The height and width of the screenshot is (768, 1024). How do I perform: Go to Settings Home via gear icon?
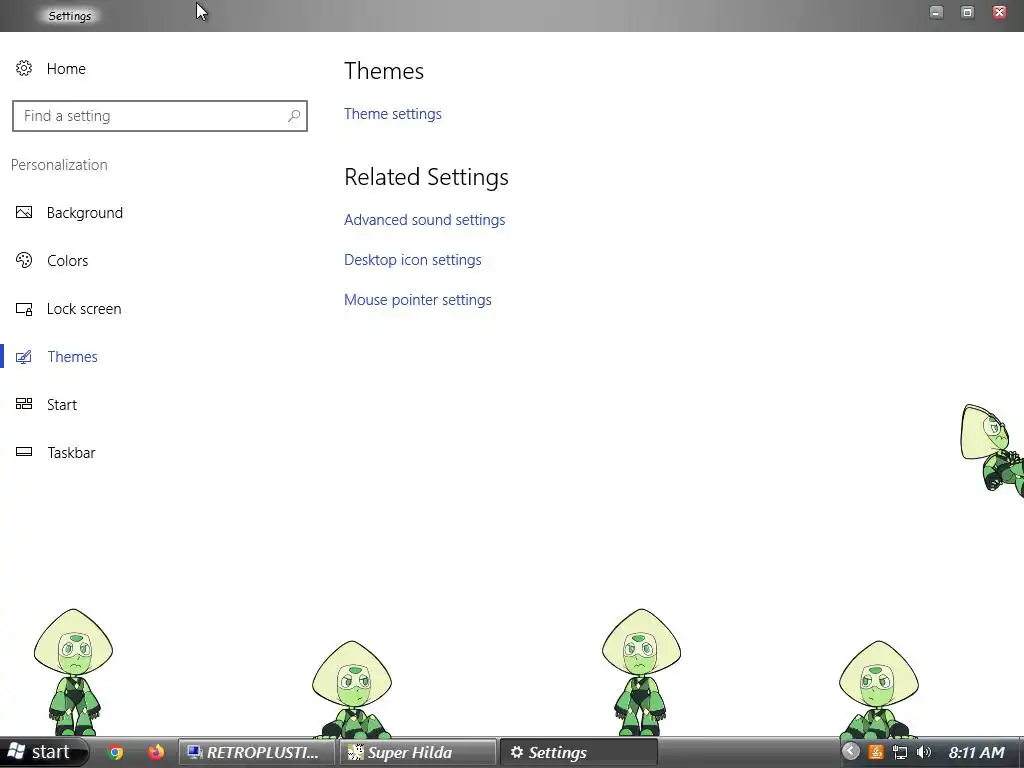[24, 69]
